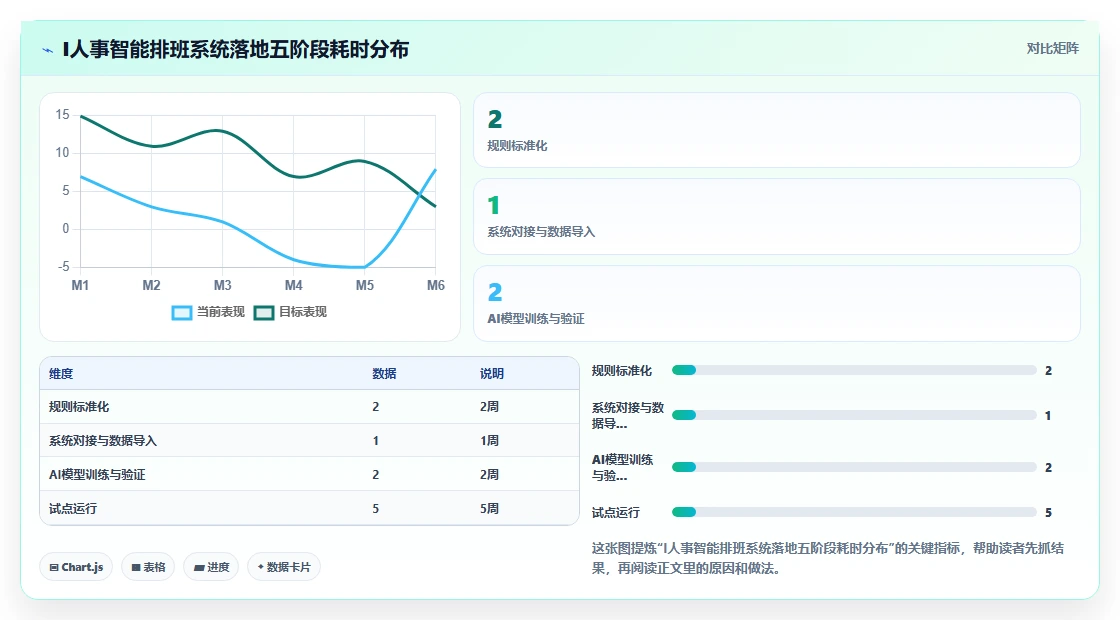Click the 试点运行 progress bar

854,512
